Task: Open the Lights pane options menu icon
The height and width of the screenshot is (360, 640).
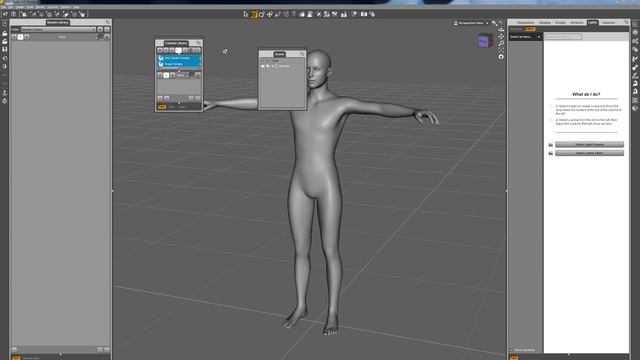Action: [627, 22]
